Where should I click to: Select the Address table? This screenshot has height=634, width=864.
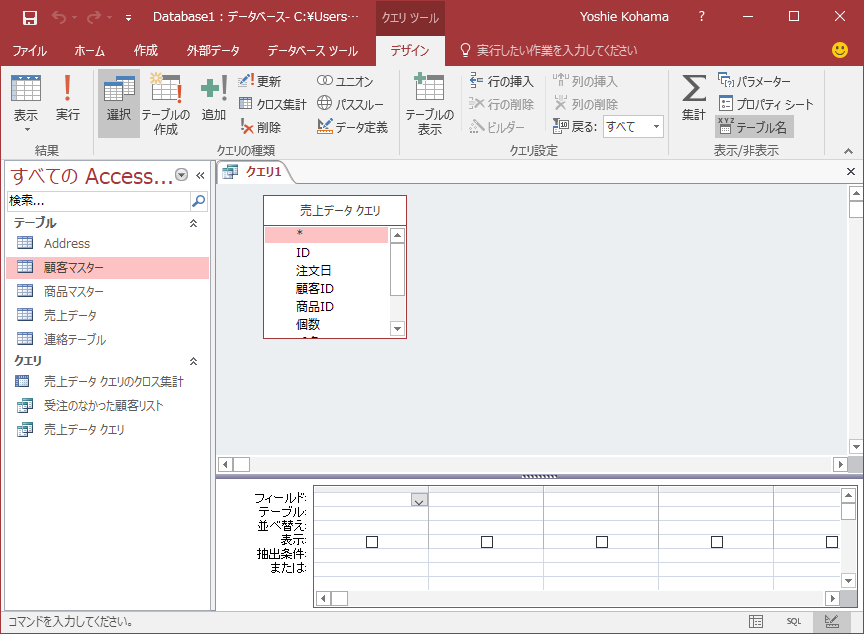pos(107,243)
